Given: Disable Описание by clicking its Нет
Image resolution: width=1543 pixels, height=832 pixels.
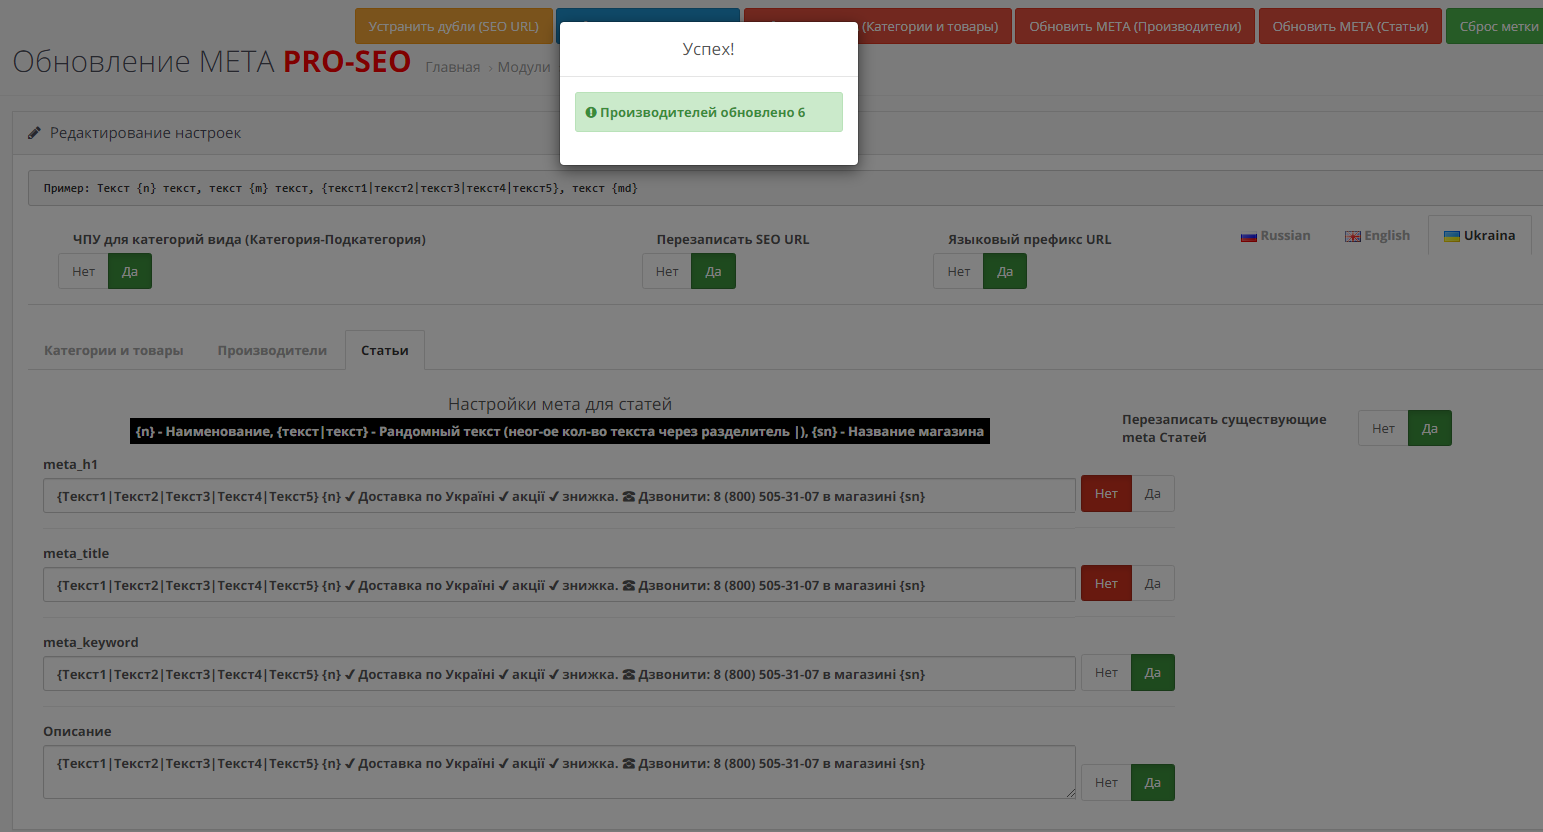Looking at the screenshot, I should (1106, 783).
